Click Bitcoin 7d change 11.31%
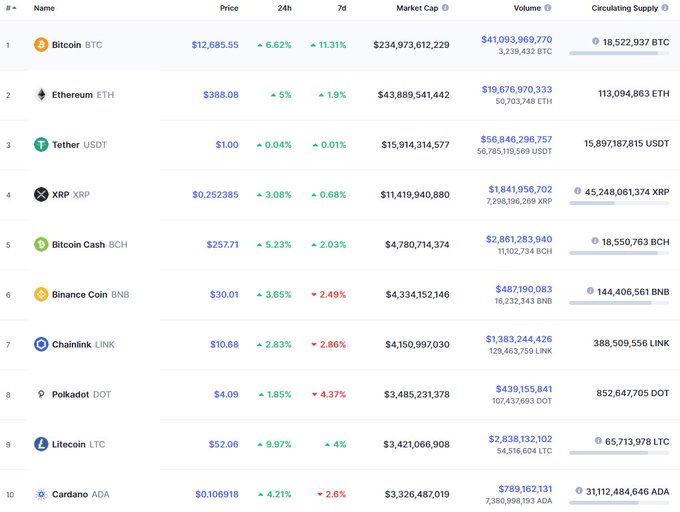This screenshot has width=680, height=512. coord(328,45)
